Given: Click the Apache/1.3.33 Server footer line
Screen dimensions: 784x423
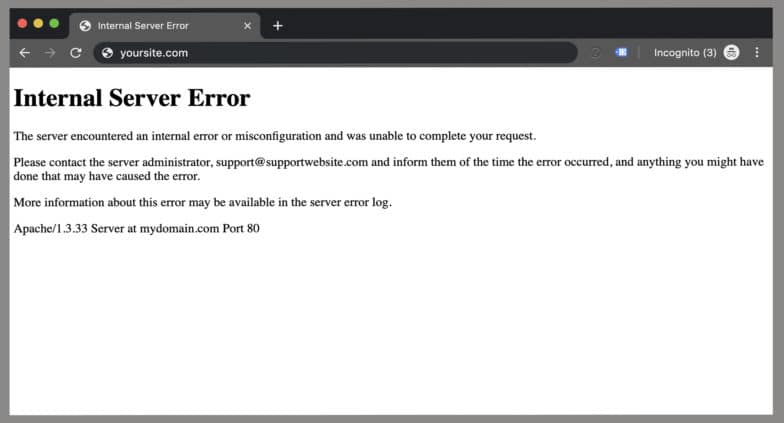Looking at the screenshot, I should pos(136,228).
